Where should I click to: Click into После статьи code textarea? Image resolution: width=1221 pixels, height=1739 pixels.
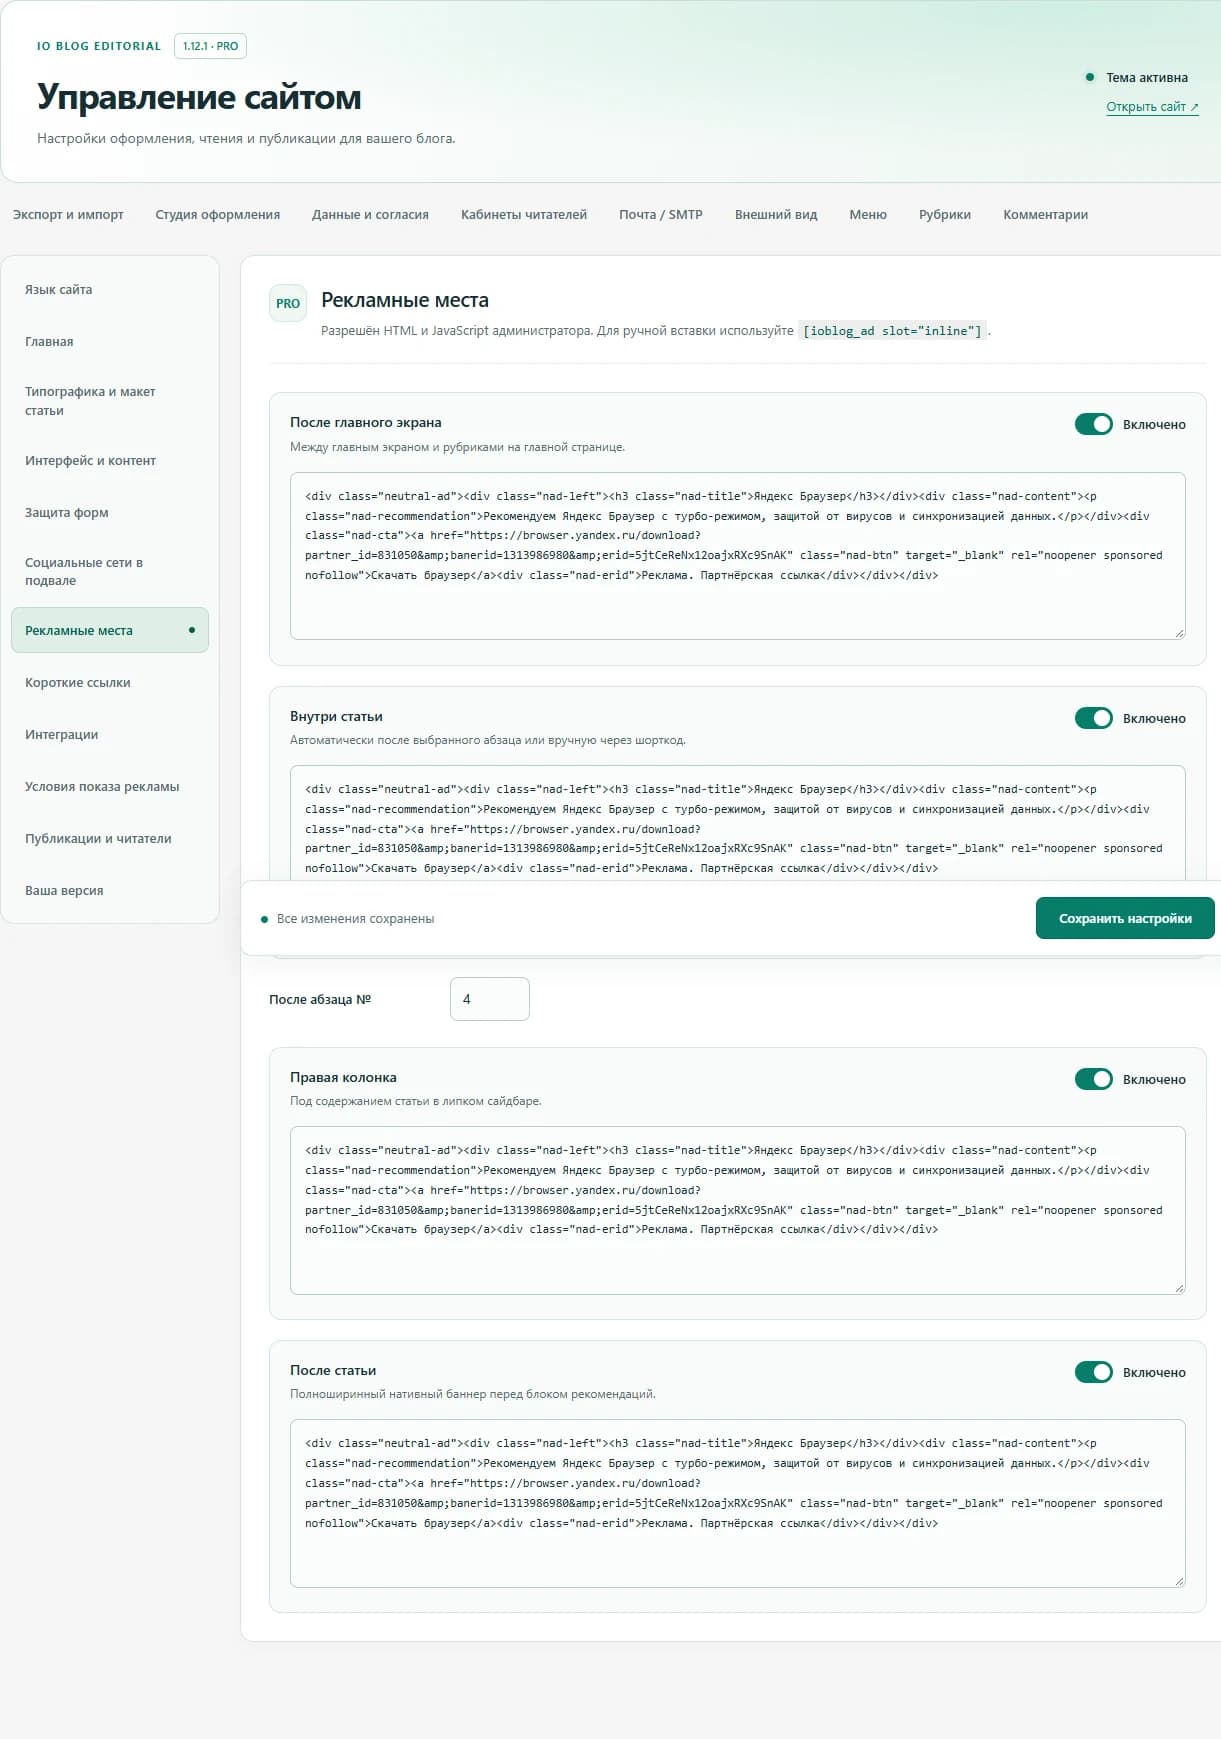738,1503
